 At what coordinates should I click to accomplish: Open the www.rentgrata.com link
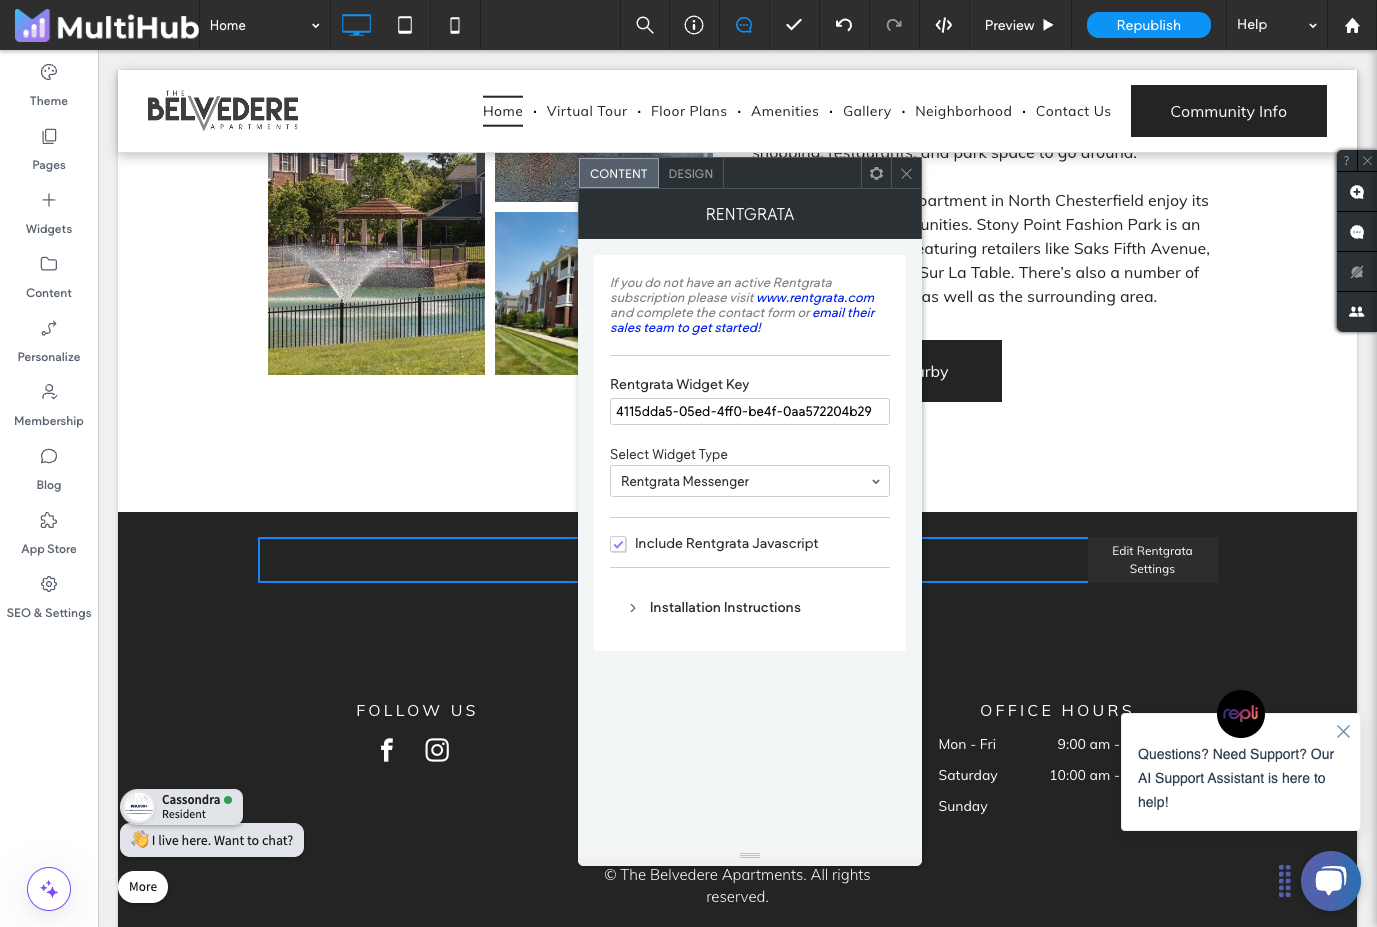pos(816,298)
